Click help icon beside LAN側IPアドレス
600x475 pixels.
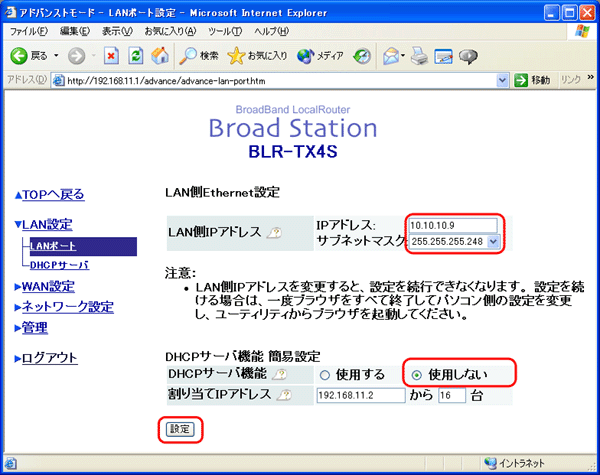click(x=274, y=232)
